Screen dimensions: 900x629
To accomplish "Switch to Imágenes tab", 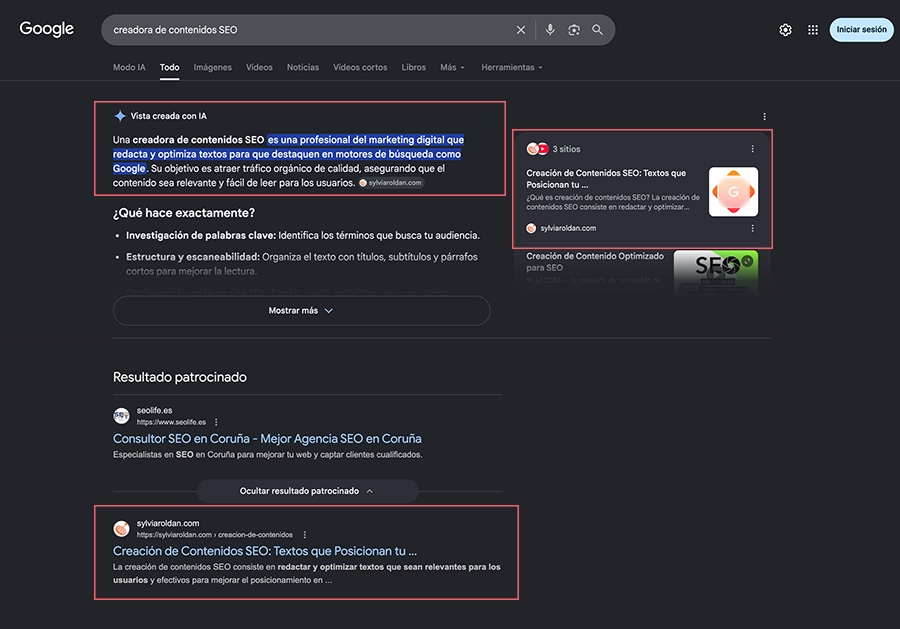I will (x=212, y=67).
